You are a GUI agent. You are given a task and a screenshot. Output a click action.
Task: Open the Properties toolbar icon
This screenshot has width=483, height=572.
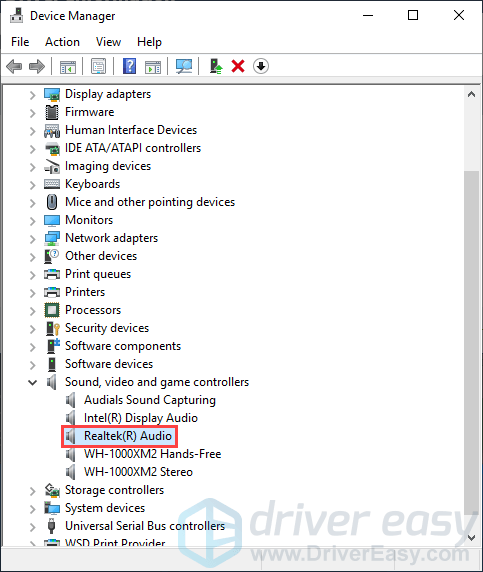click(x=98, y=66)
